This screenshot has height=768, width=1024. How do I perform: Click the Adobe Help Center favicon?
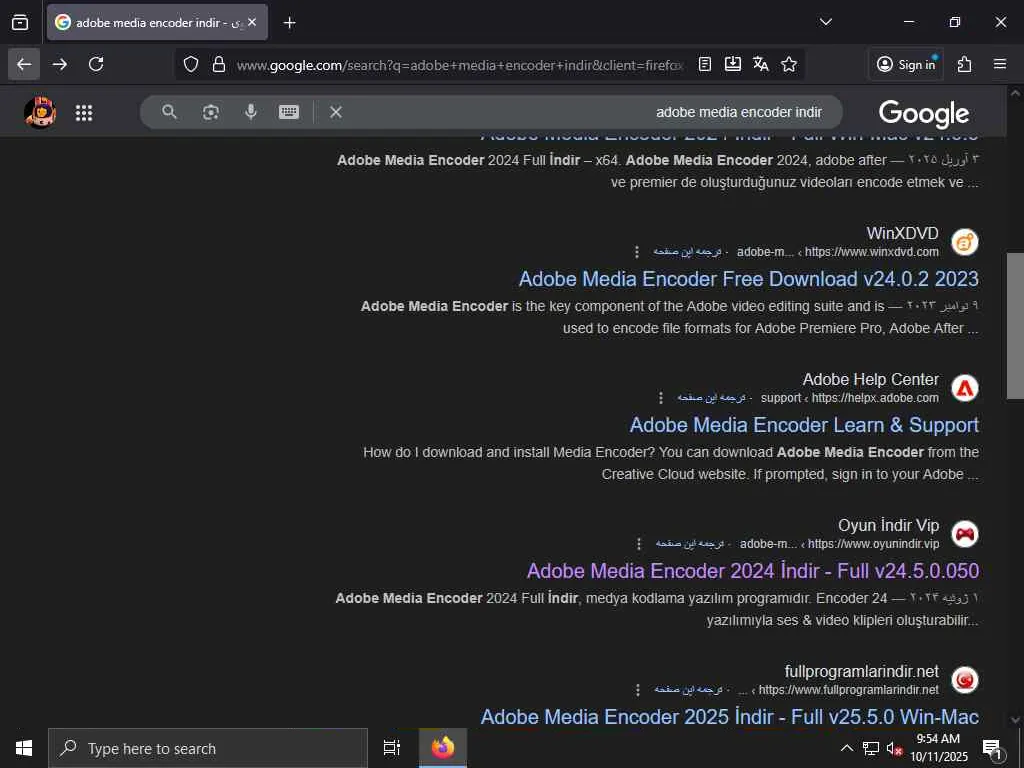[x=965, y=388]
